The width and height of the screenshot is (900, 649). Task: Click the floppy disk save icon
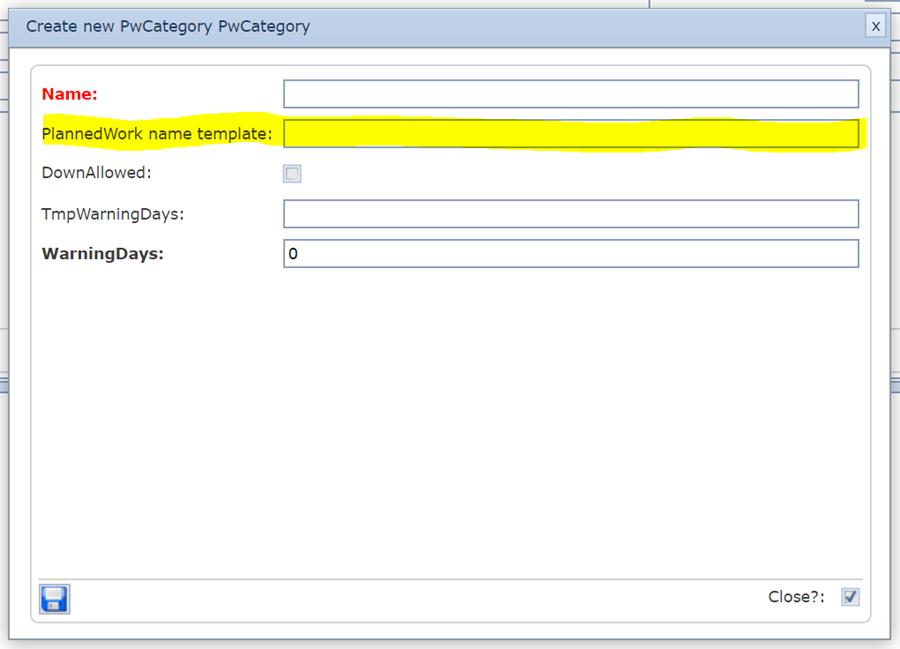(x=54, y=598)
